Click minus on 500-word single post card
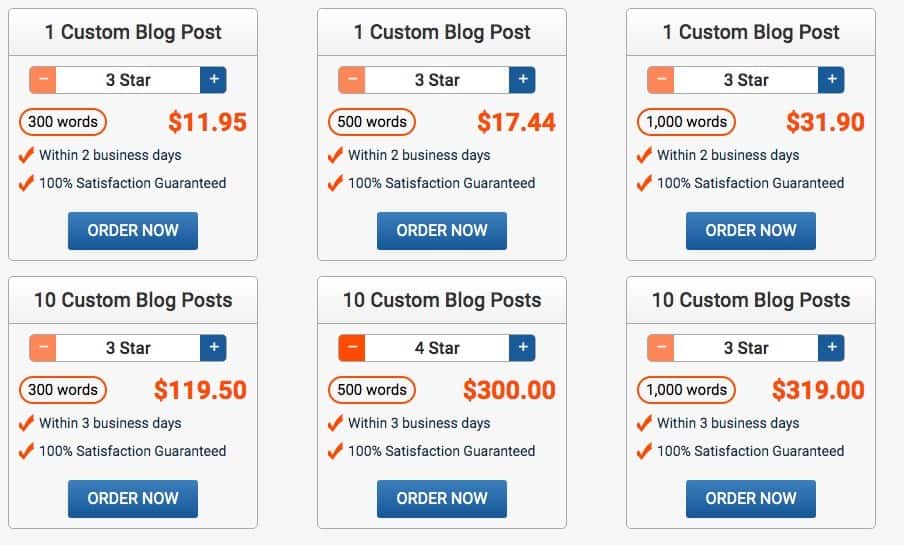The image size is (904, 545). [x=352, y=80]
